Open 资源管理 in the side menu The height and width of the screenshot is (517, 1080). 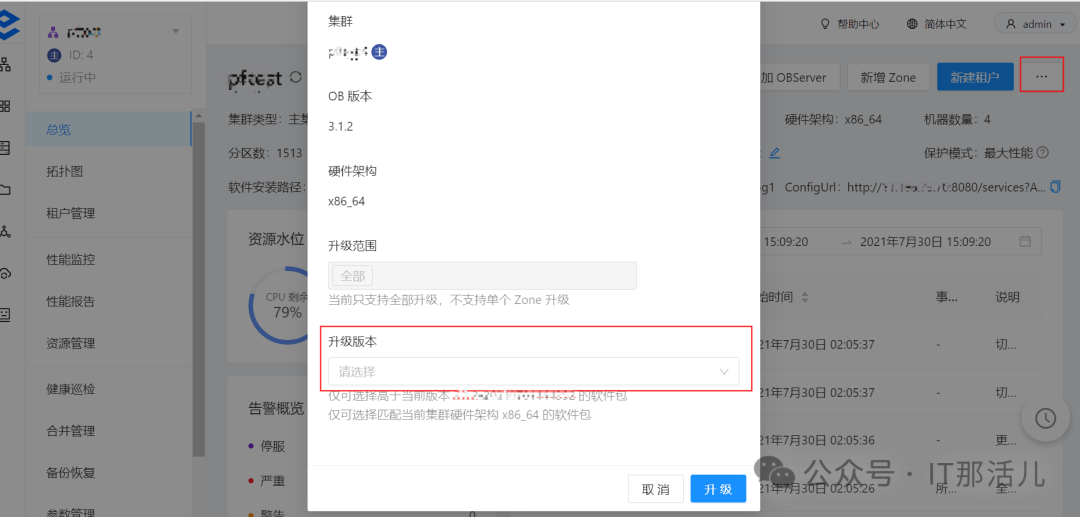point(108,343)
